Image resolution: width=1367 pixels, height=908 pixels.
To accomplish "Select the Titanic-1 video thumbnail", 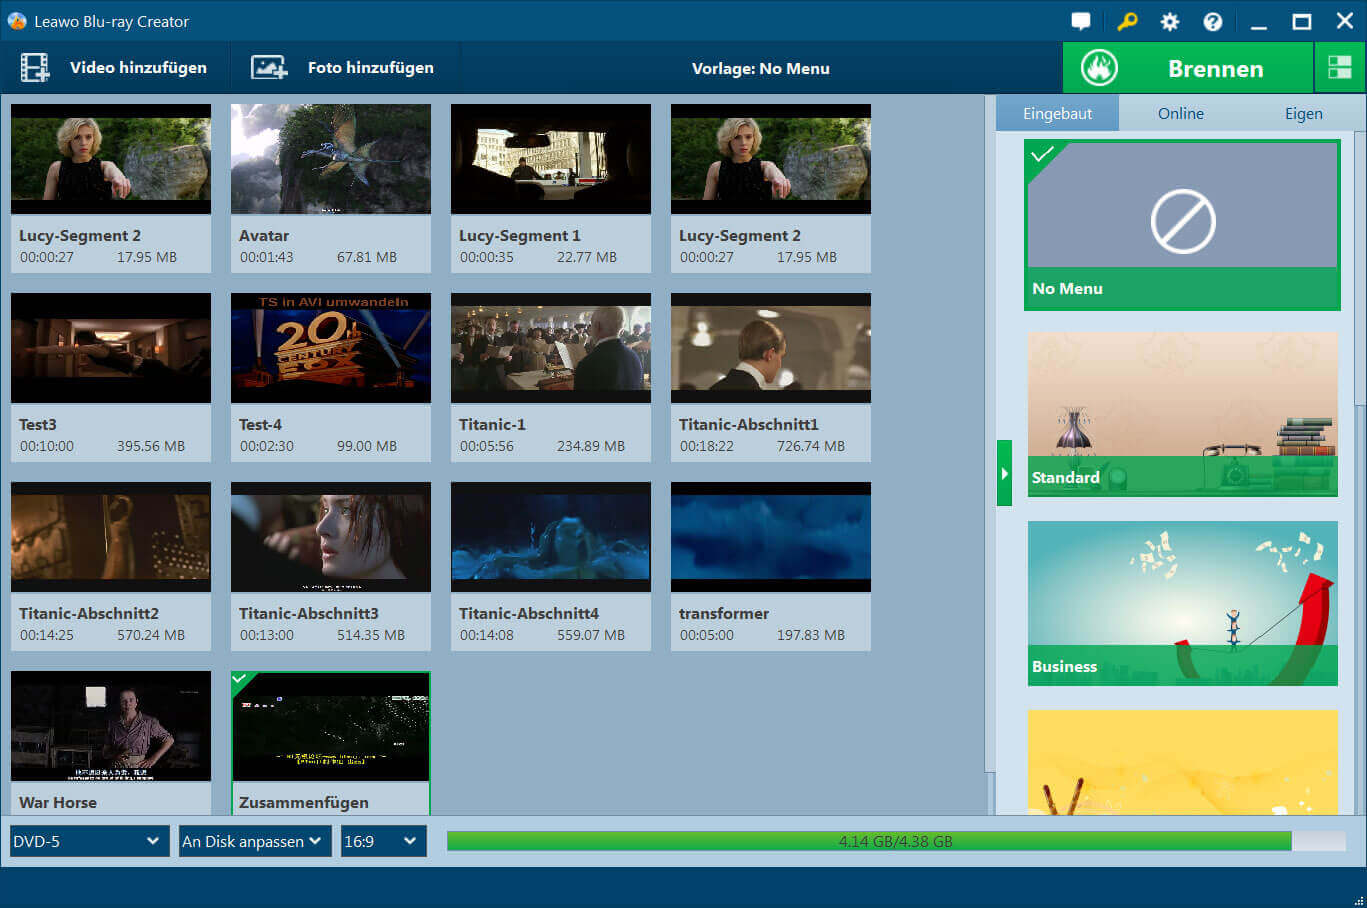I will click(x=551, y=348).
